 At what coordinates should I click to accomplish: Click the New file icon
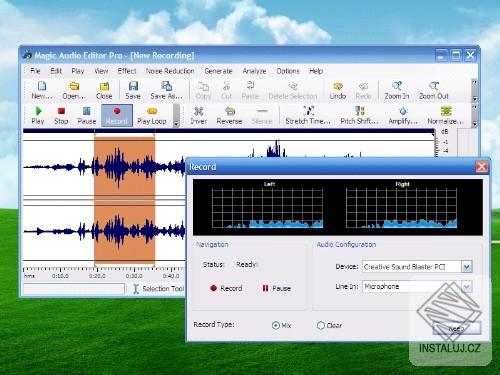42,90
